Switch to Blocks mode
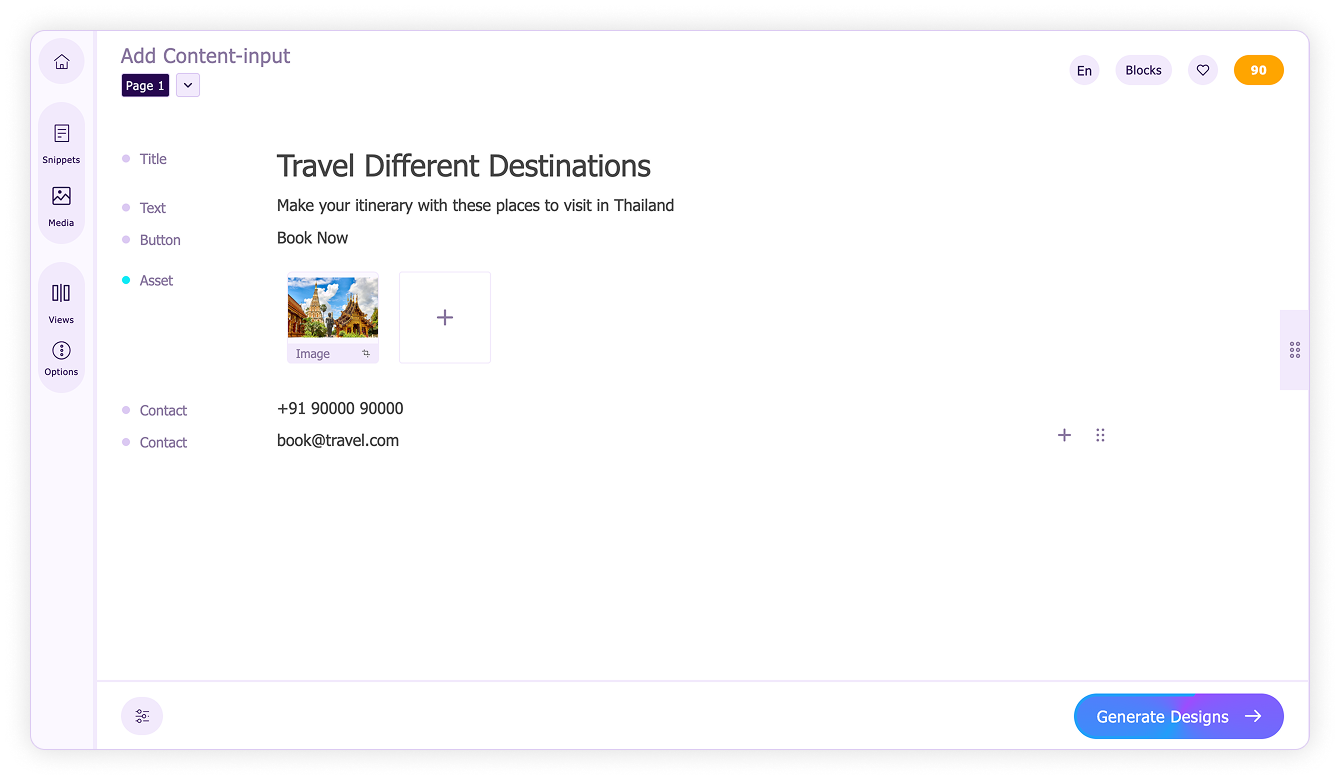Viewport: 1340px width, 780px height. pyautogui.click(x=1143, y=70)
